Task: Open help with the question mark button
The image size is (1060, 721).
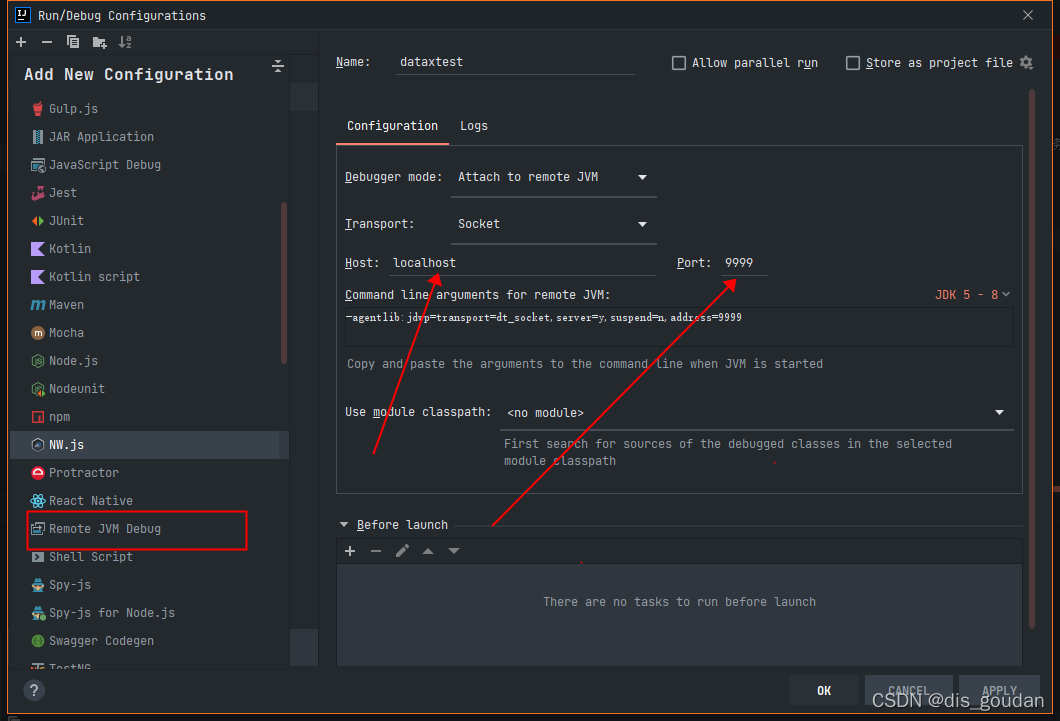Action: pyautogui.click(x=34, y=691)
